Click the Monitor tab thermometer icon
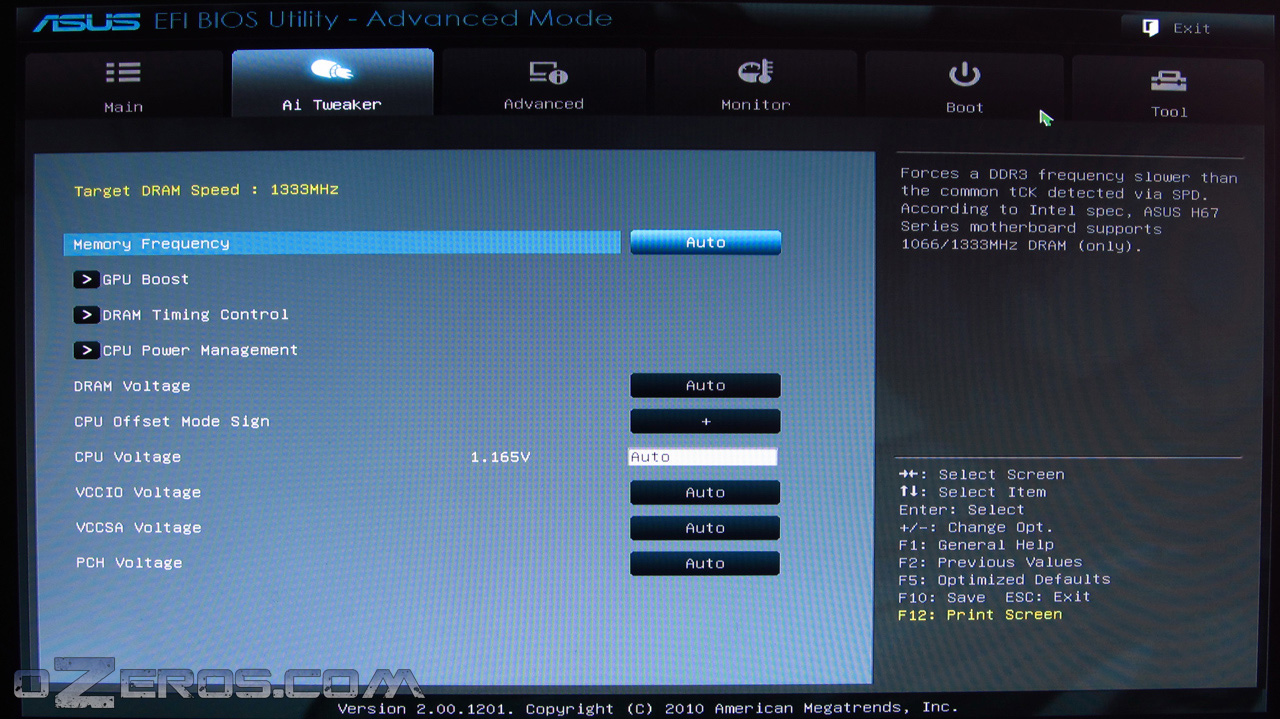Viewport: 1280px width, 719px height. click(755, 72)
